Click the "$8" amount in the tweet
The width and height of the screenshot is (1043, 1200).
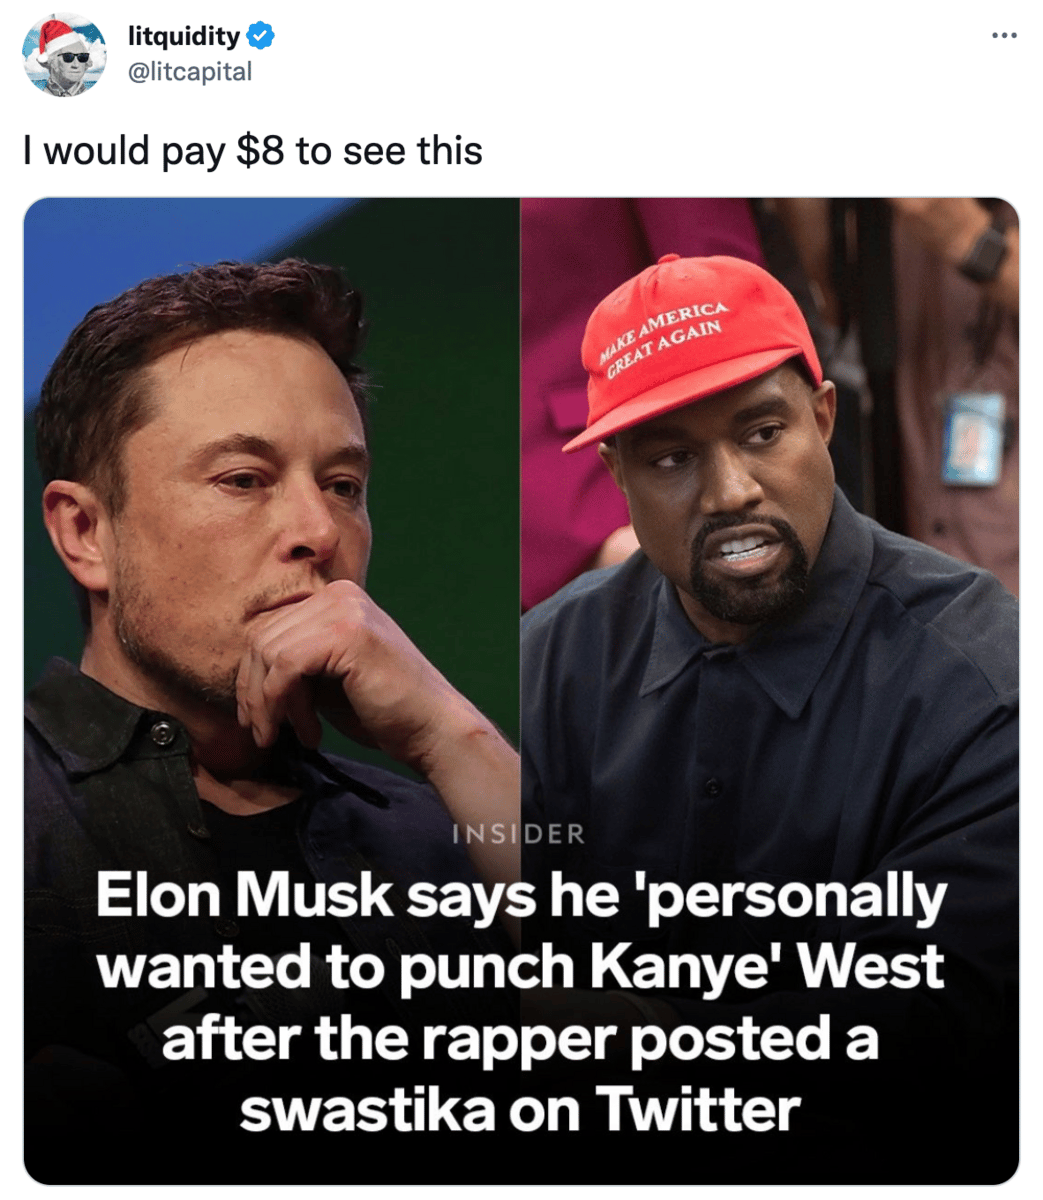click(260, 151)
